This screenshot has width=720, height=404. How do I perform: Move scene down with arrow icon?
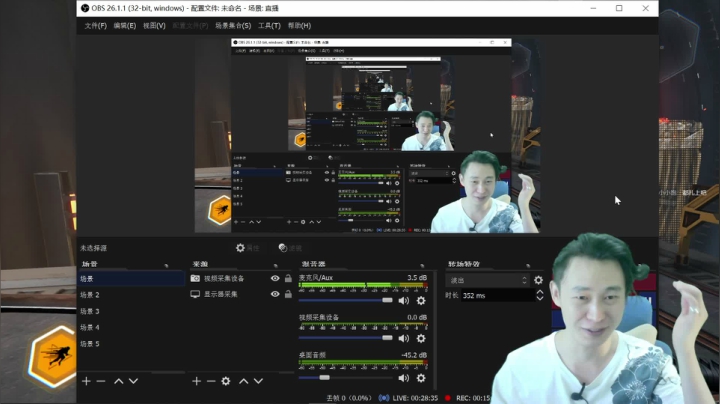[133, 381]
